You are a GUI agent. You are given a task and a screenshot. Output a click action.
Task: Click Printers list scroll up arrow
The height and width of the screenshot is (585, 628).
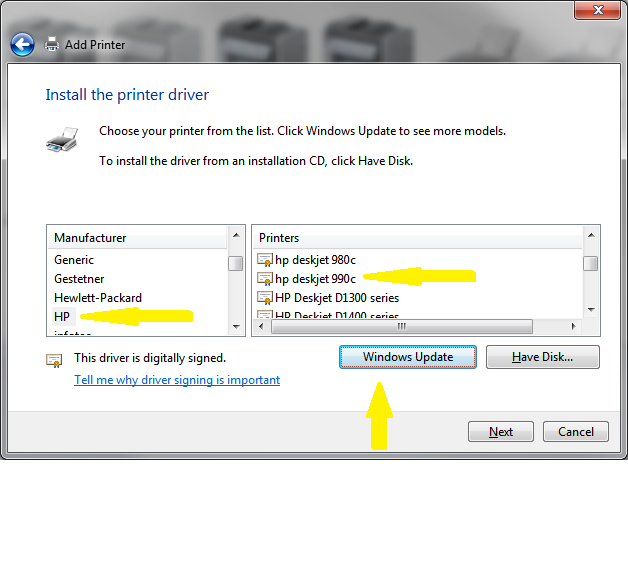[x=591, y=235]
